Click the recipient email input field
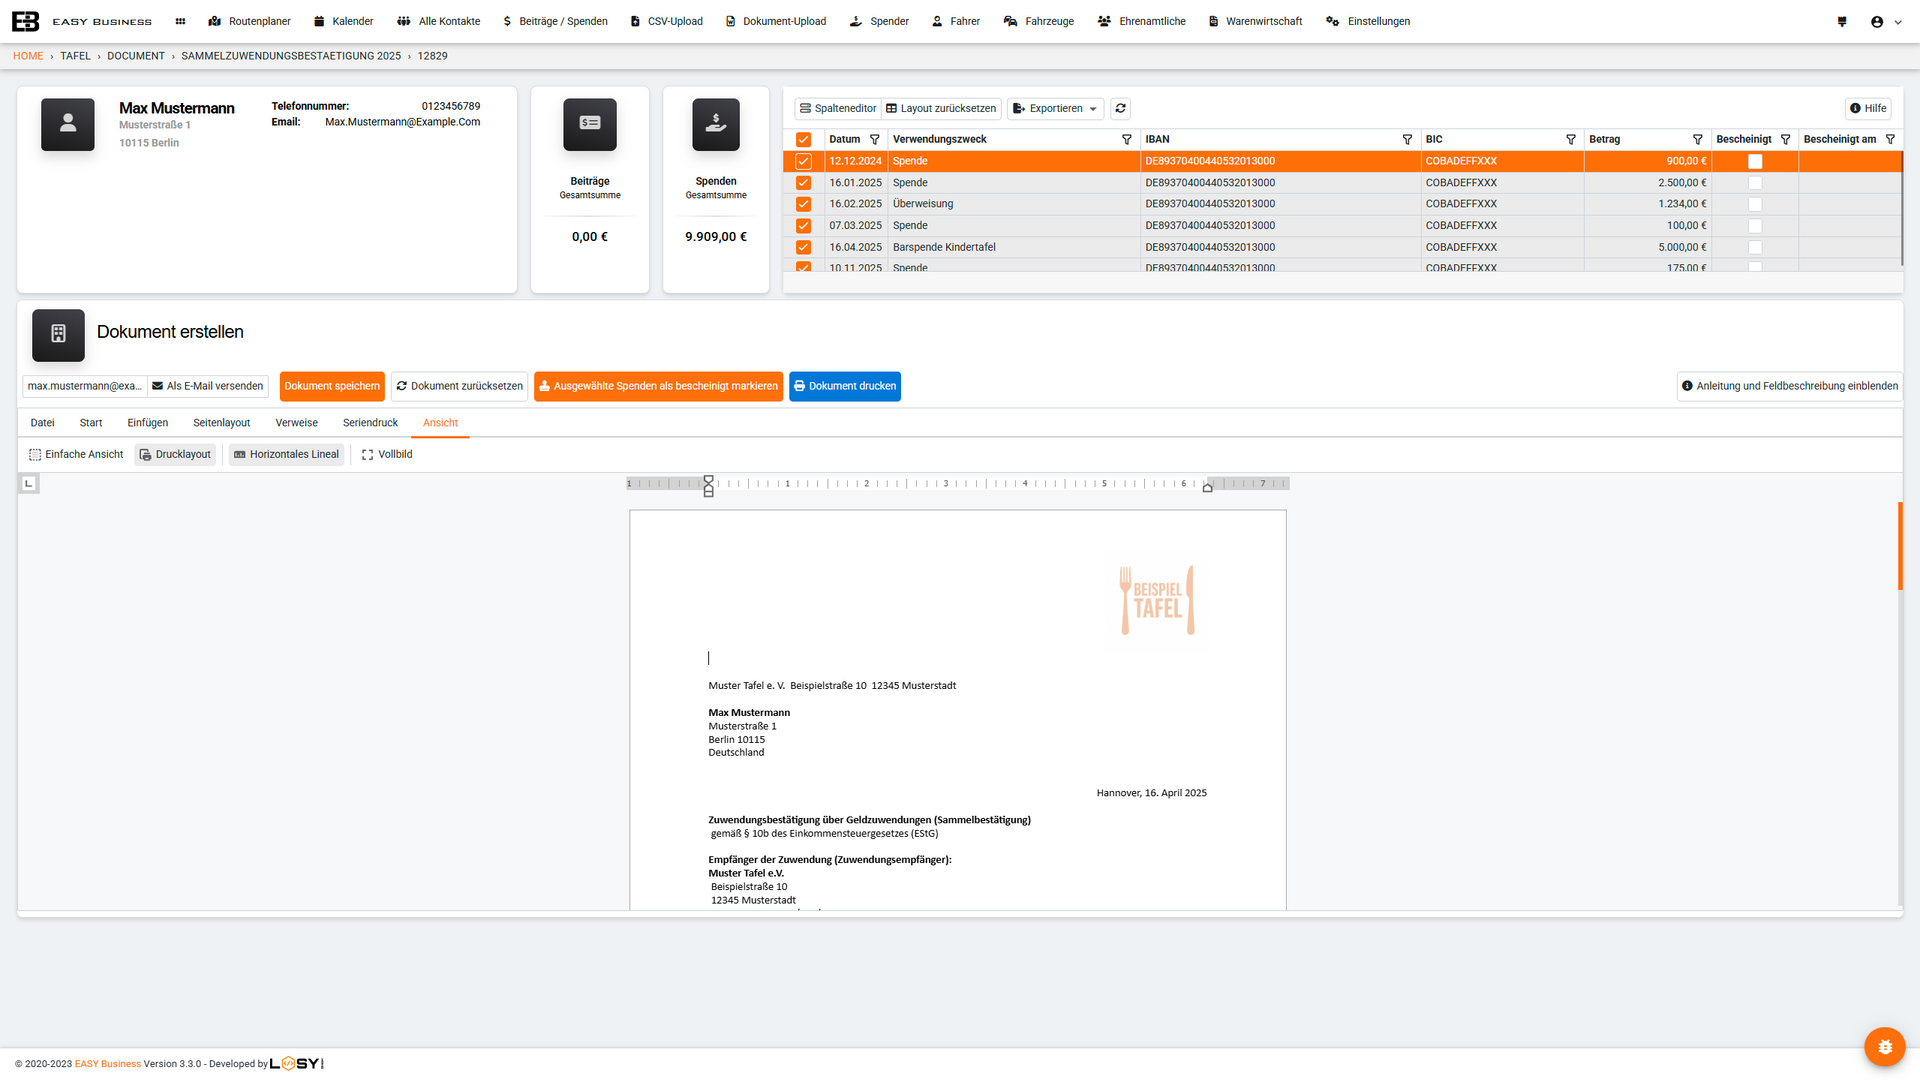The width and height of the screenshot is (1920, 1080). click(x=84, y=387)
